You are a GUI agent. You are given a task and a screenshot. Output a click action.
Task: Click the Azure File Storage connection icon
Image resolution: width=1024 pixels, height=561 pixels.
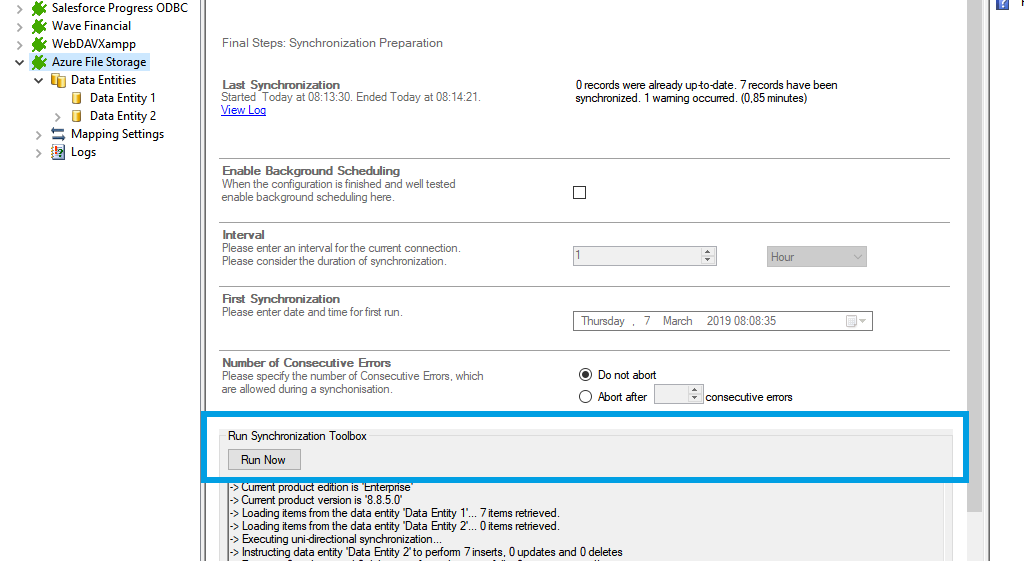pyautogui.click(x=39, y=62)
